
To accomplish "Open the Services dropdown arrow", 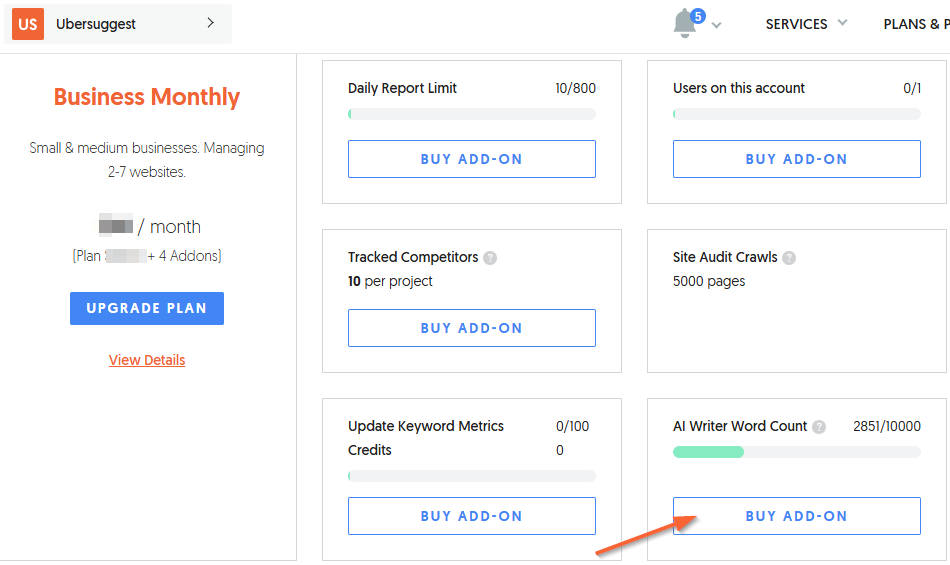I will click(x=842, y=23).
